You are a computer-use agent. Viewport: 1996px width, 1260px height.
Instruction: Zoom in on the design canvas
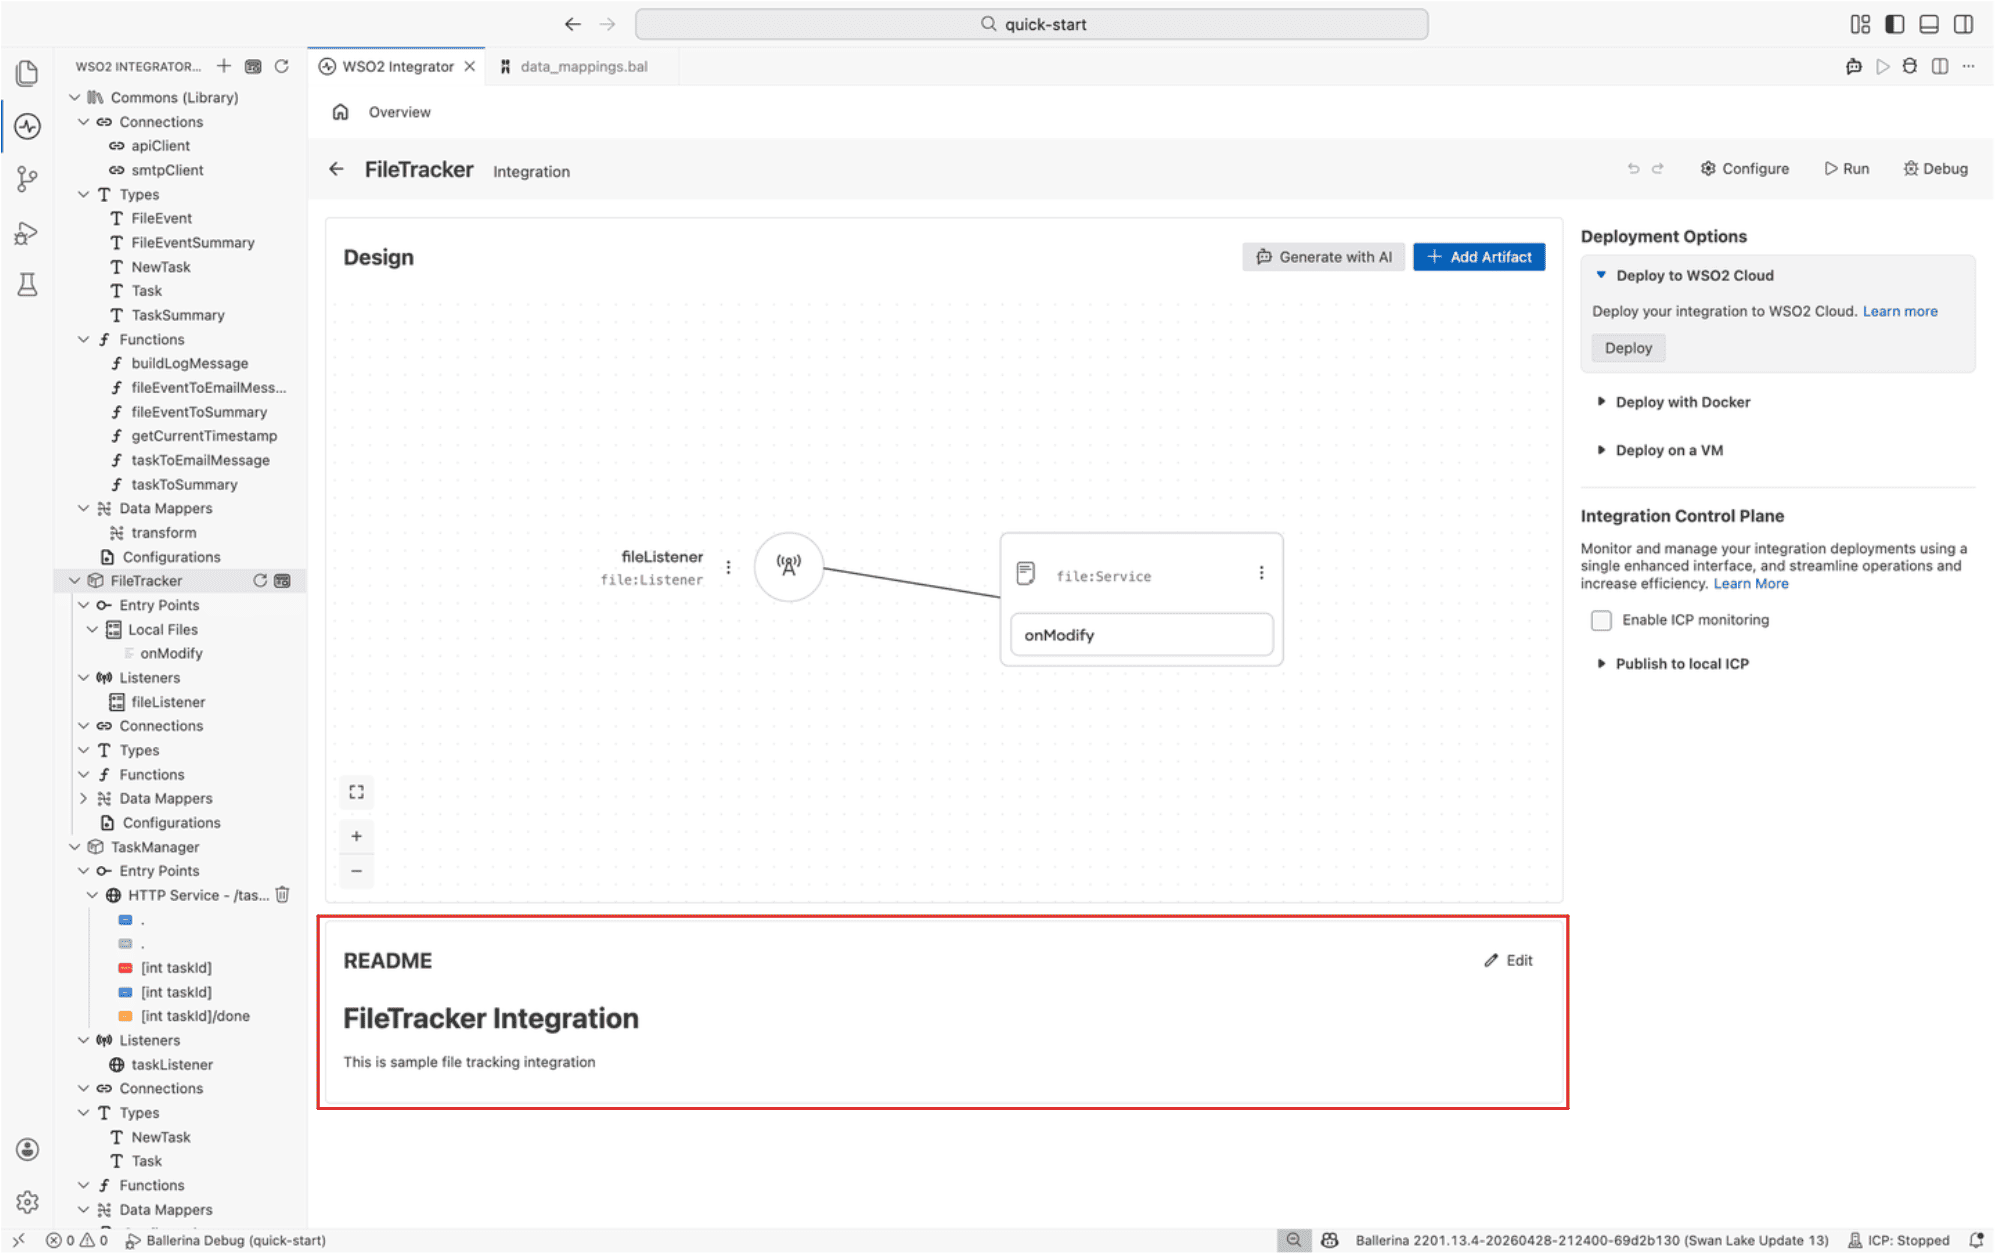click(x=356, y=836)
